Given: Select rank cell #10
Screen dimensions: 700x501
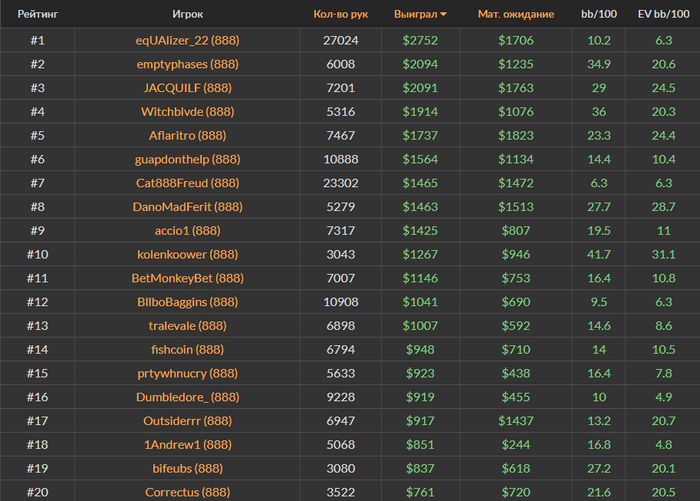Looking at the screenshot, I should coord(38,255).
